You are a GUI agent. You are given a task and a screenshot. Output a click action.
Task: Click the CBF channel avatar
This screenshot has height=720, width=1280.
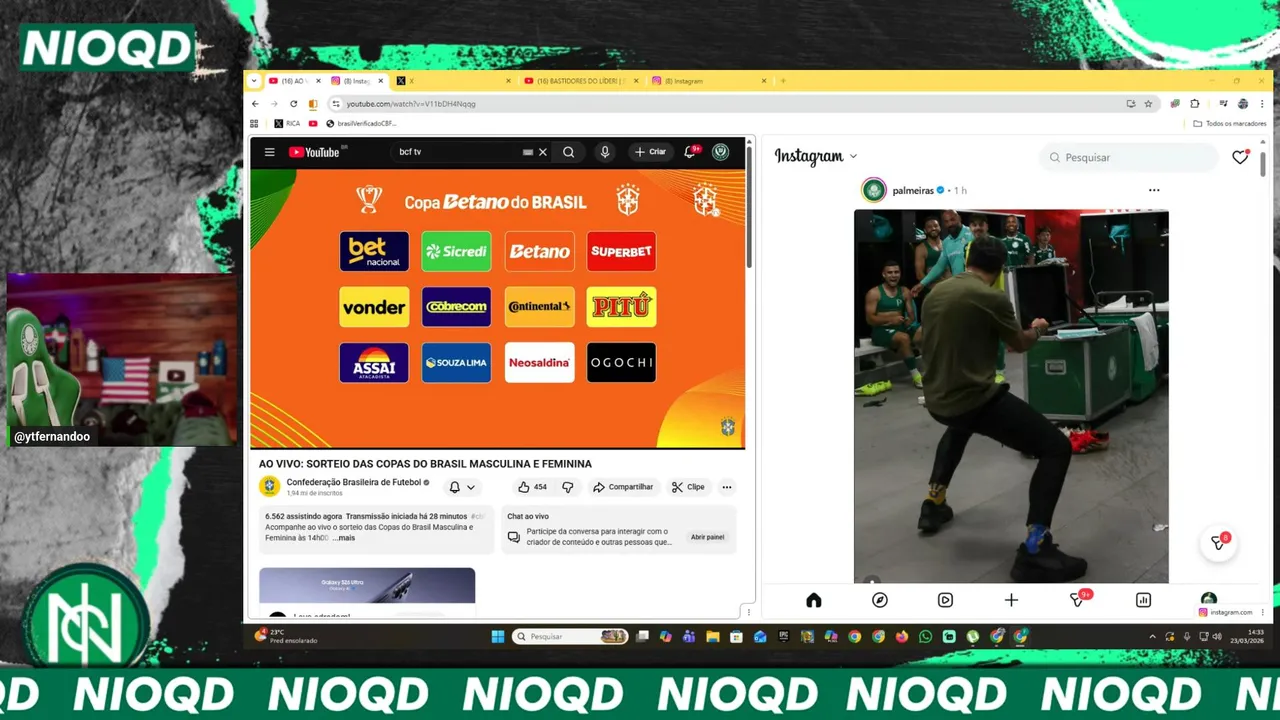[269, 486]
